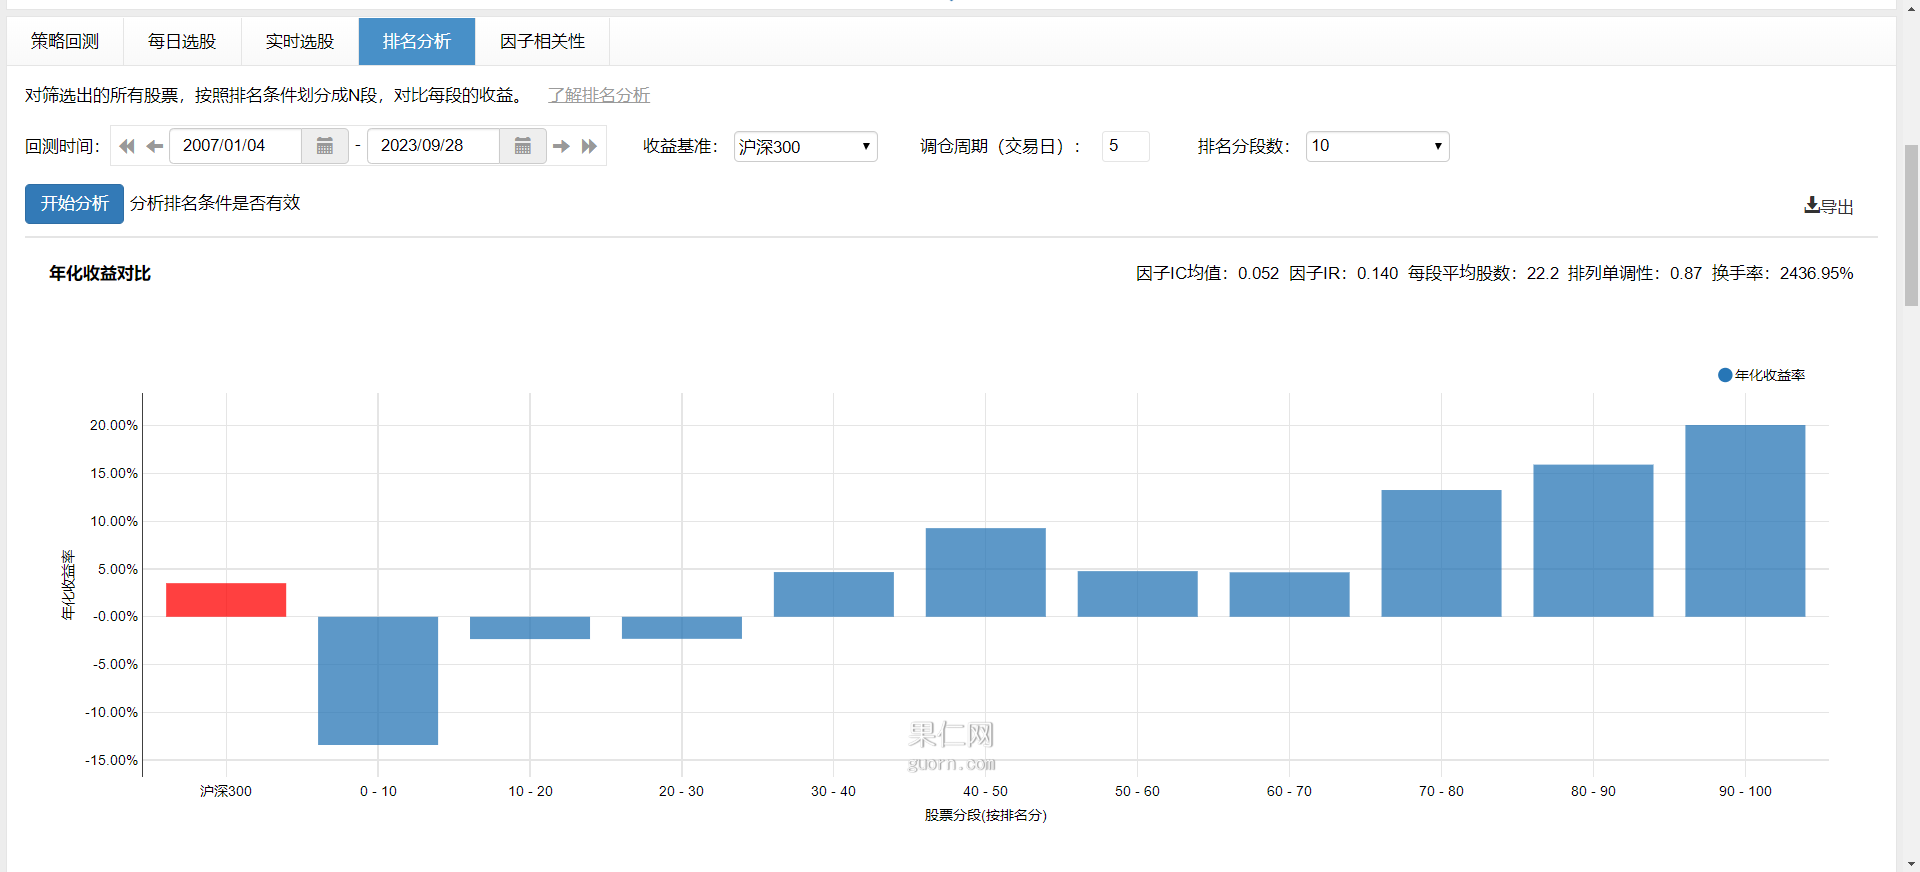Image resolution: width=1920 pixels, height=872 pixels.
Task: Open the 收益基准 沪深300 dropdown
Action: click(805, 146)
